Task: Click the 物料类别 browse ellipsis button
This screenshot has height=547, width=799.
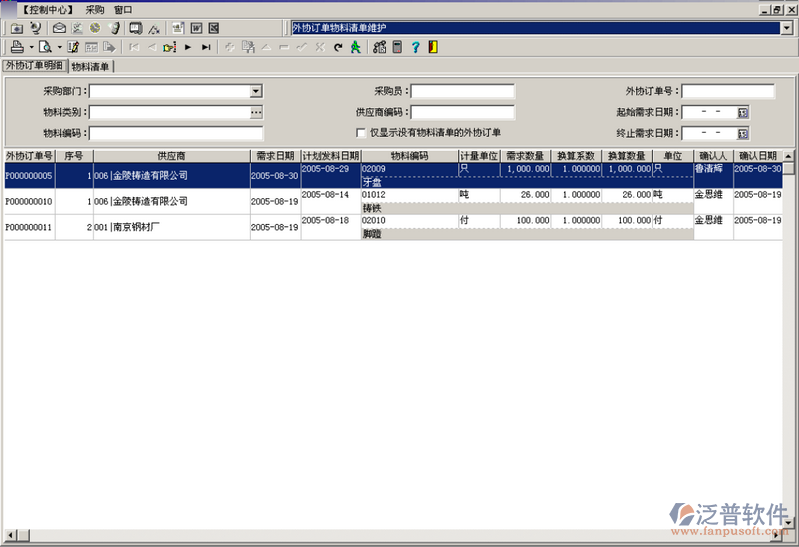Action: [256, 112]
